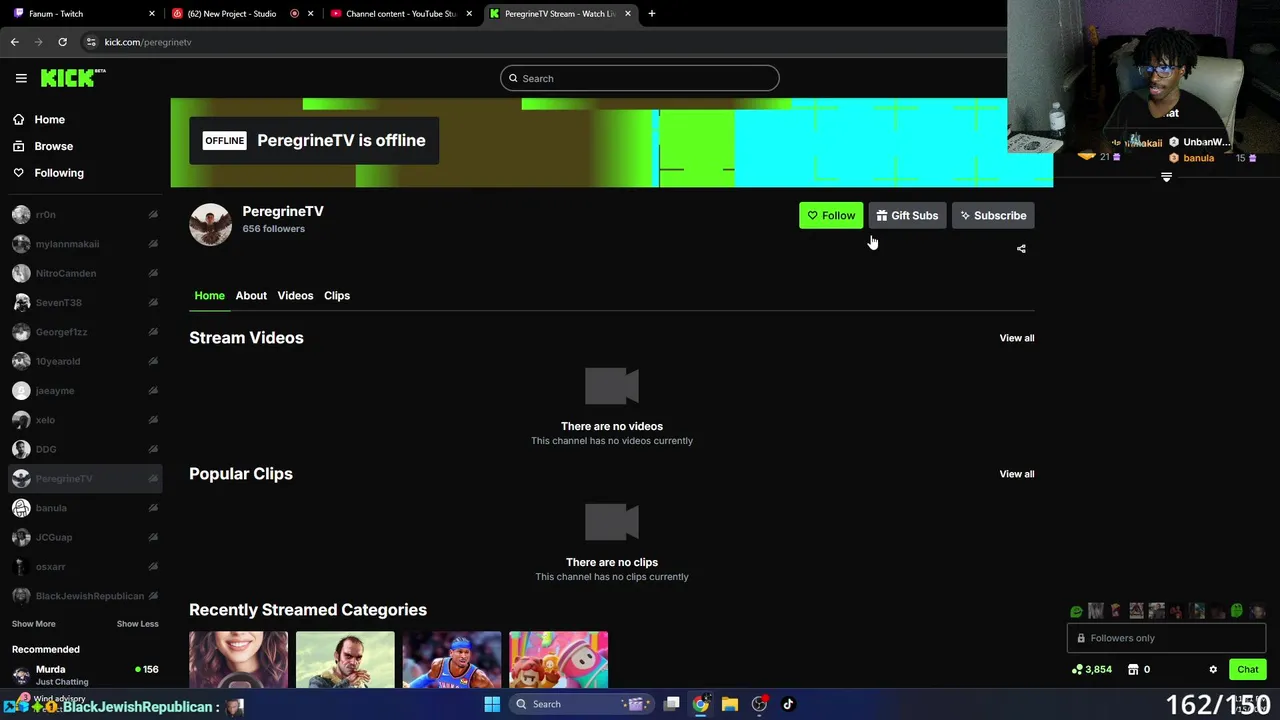Focus the Kick search field
This screenshot has width=1280, height=720.
pos(640,78)
